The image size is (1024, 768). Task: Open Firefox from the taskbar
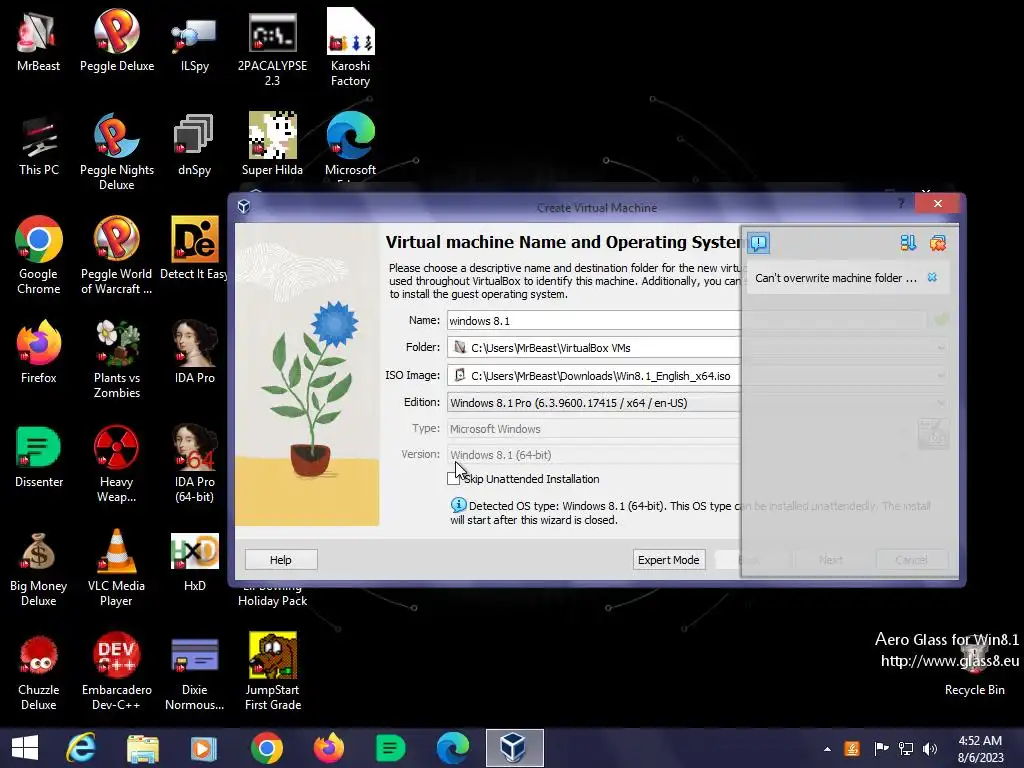[328, 748]
